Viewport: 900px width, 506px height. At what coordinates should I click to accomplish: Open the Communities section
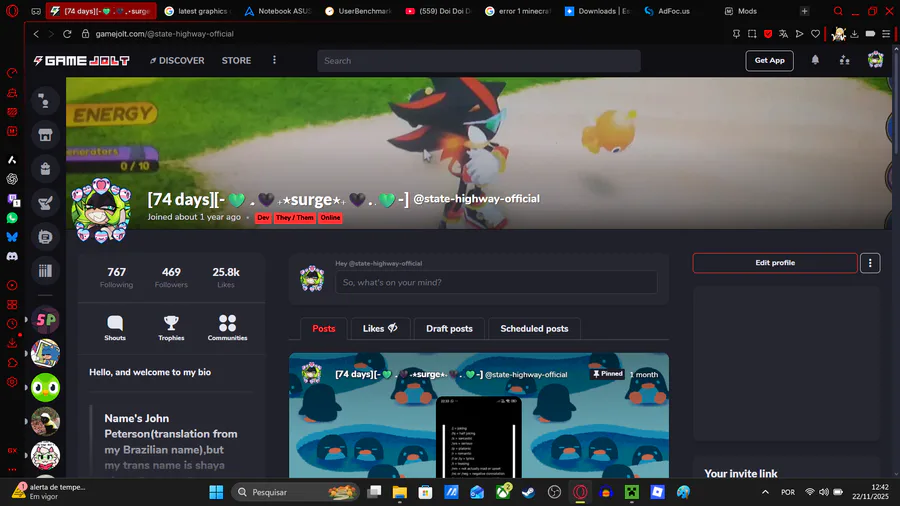coord(227,328)
